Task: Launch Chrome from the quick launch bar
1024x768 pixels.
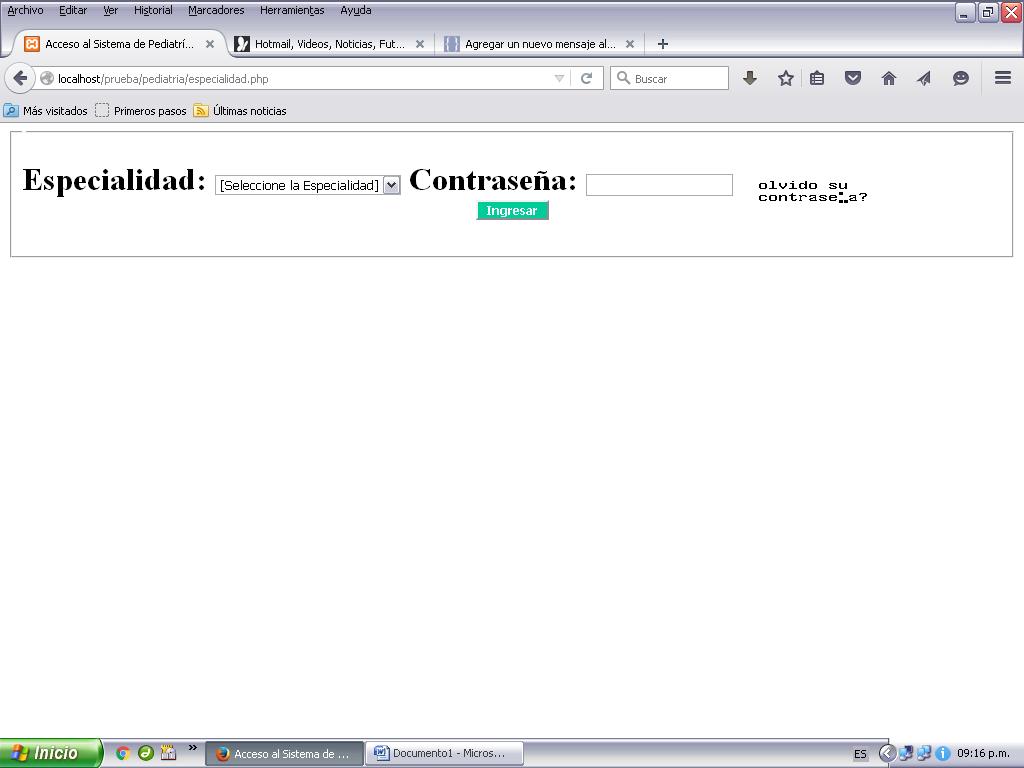Action: coord(123,753)
